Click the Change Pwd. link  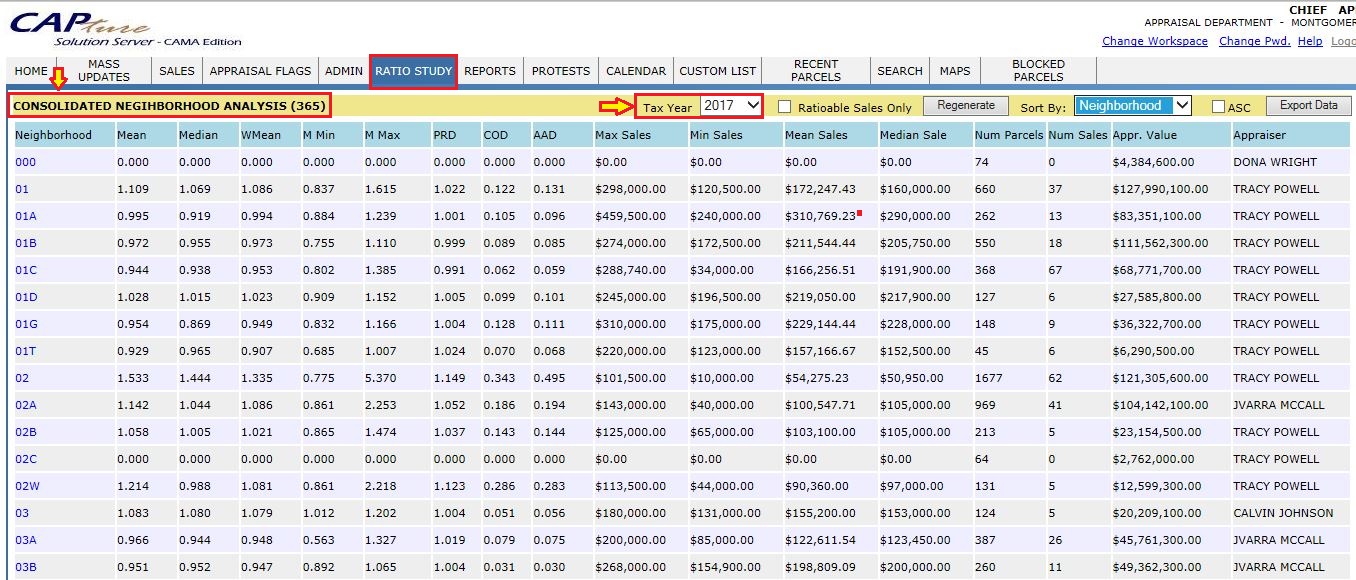[1254, 41]
